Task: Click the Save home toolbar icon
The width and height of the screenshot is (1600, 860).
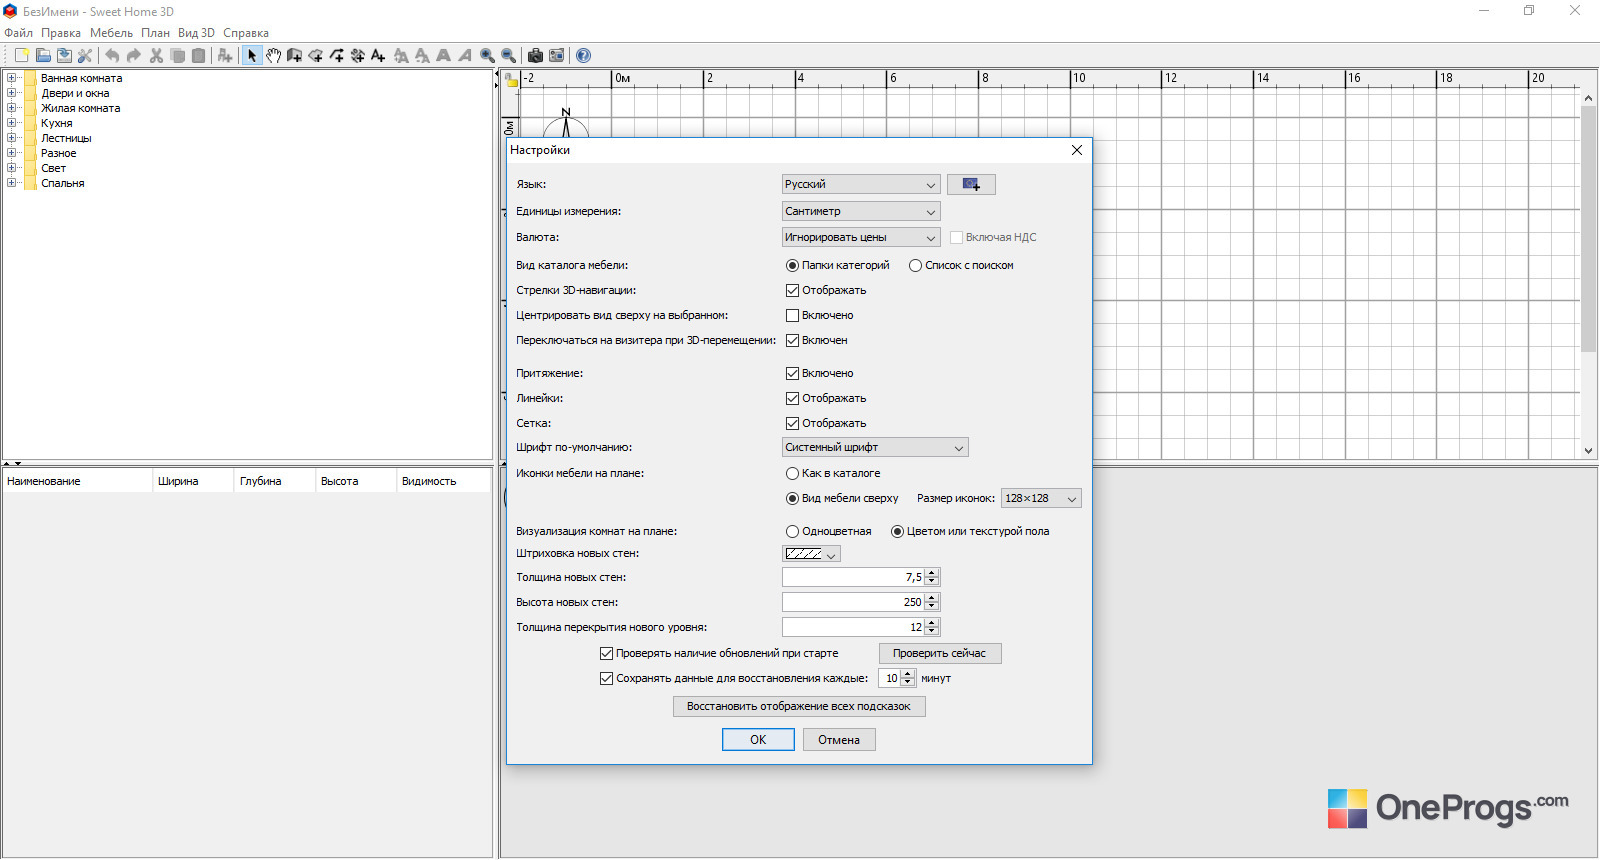Action: point(64,56)
